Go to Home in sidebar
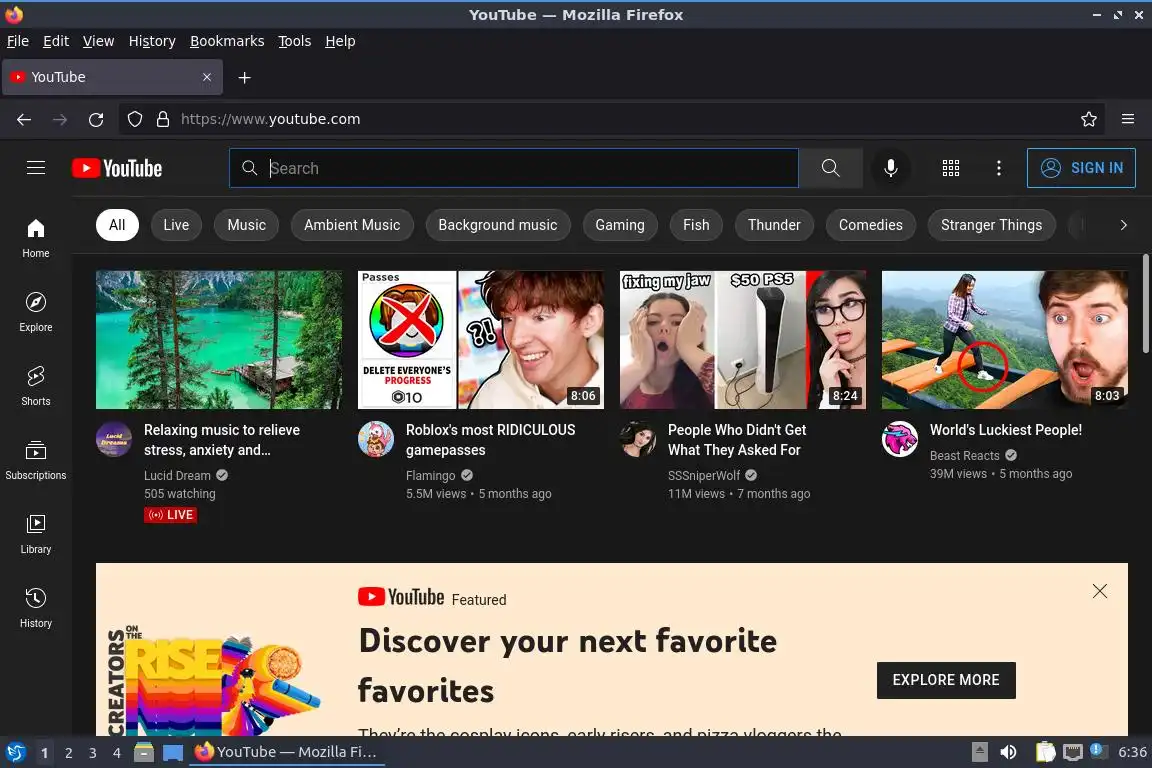1152x768 pixels. [35, 238]
